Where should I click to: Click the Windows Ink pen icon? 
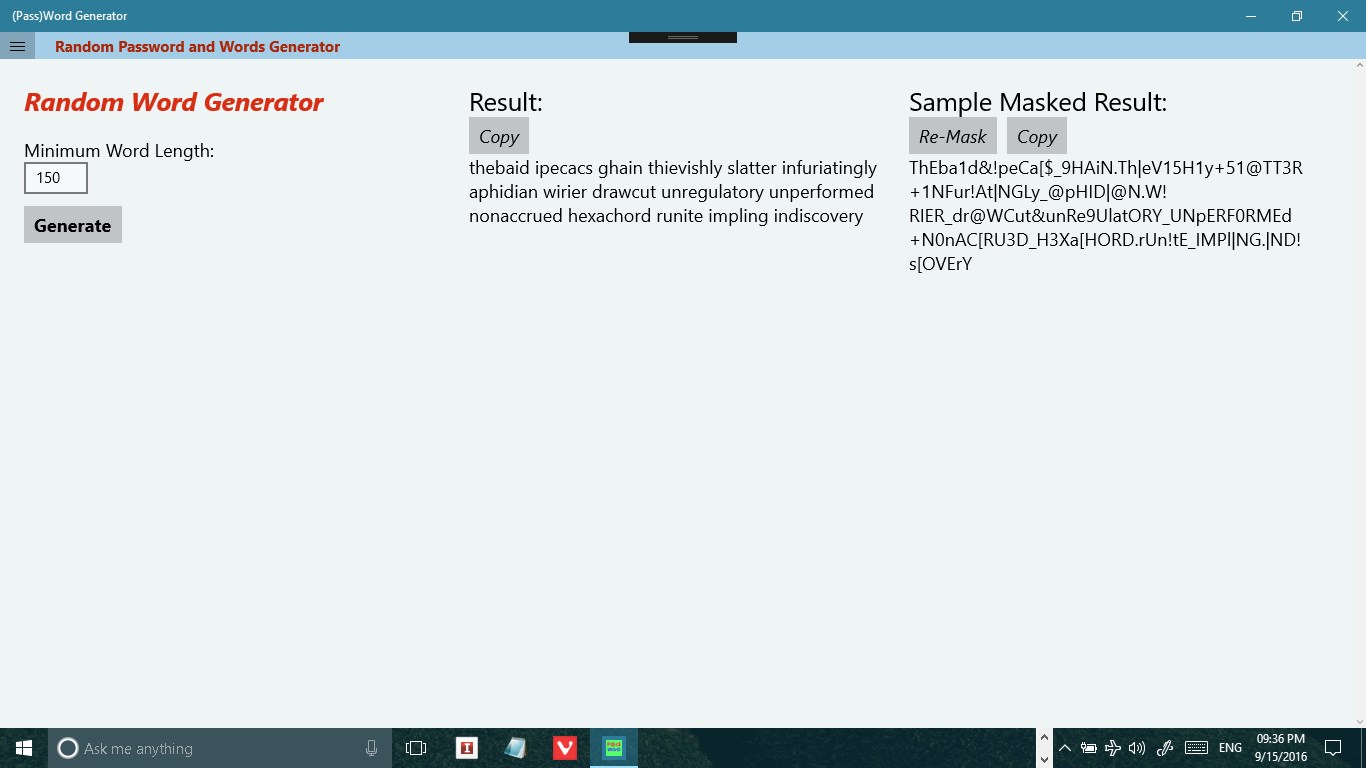tap(1164, 748)
